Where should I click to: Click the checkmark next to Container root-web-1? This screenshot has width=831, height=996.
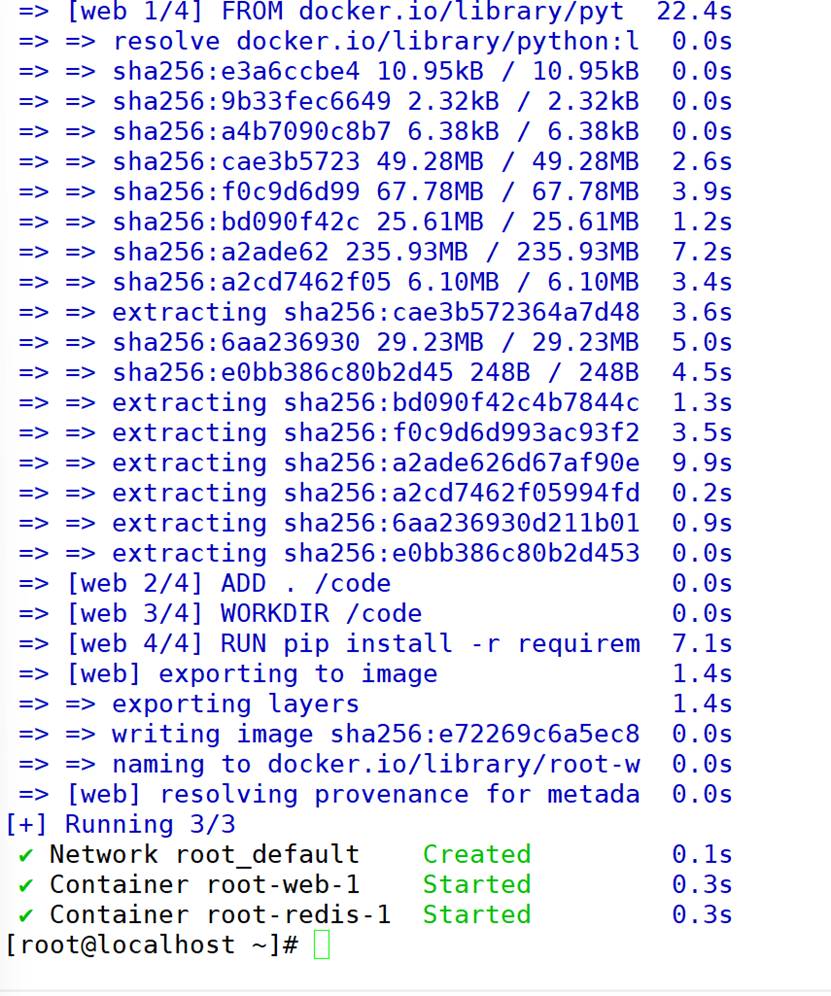click(25, 885)
